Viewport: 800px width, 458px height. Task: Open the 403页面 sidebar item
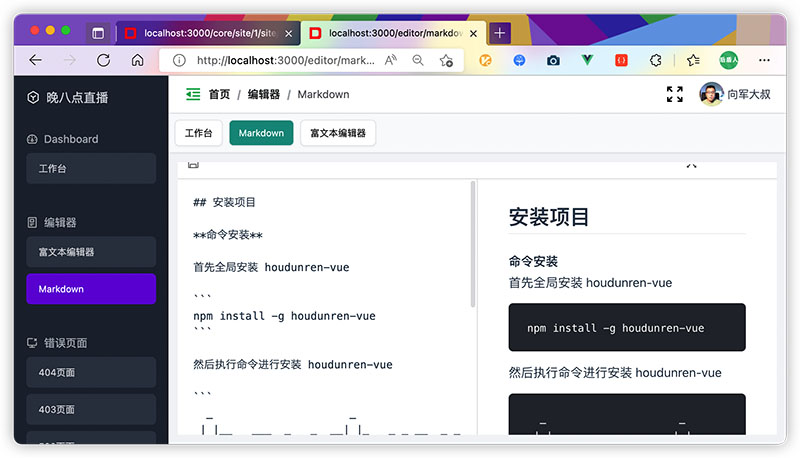click(x=91, y=410)
